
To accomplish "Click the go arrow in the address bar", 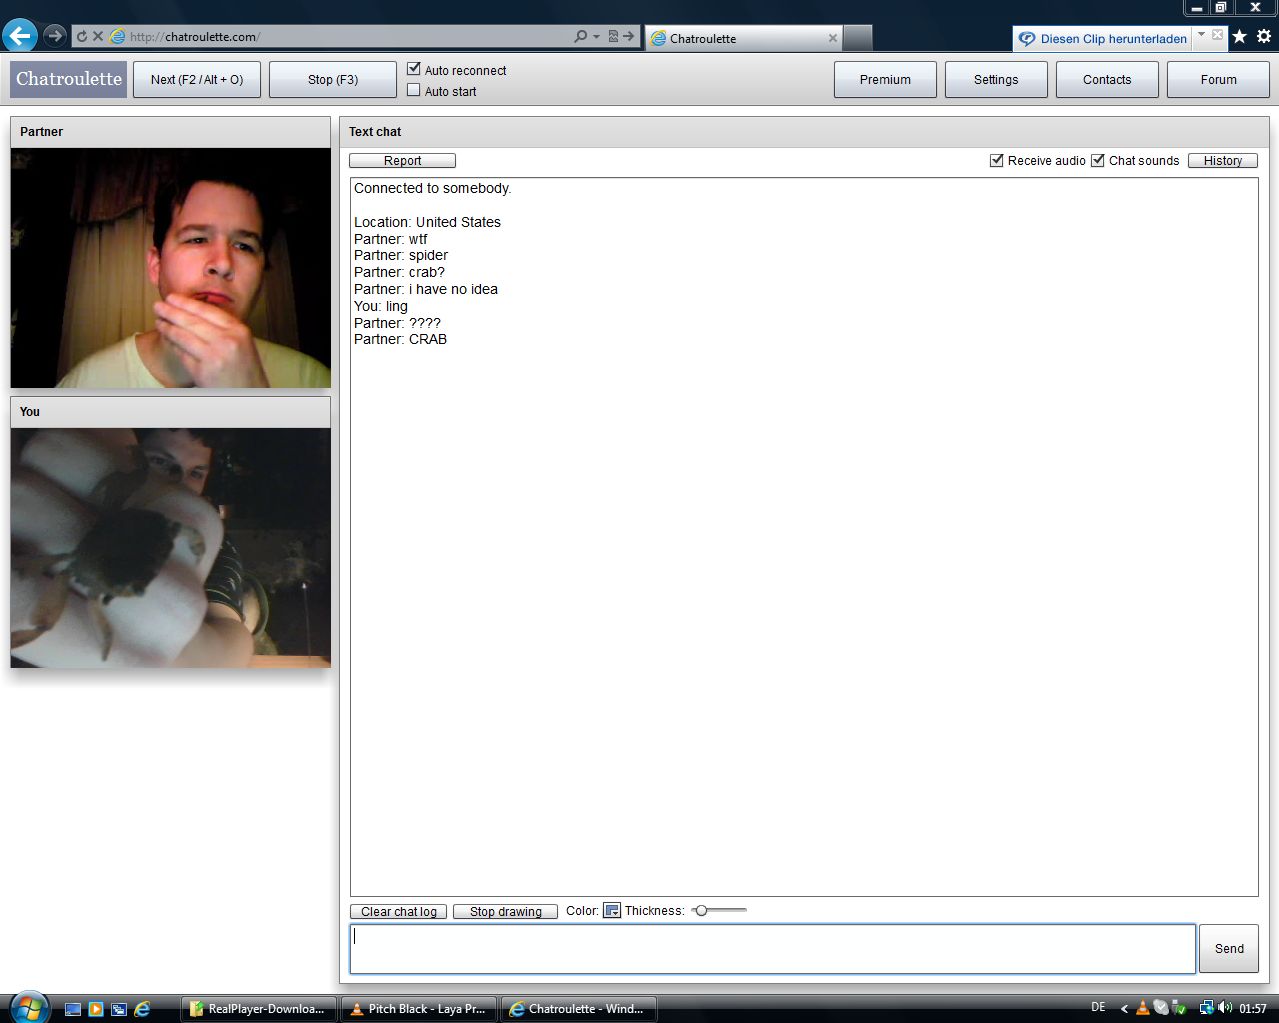I will tap(629, 36).
